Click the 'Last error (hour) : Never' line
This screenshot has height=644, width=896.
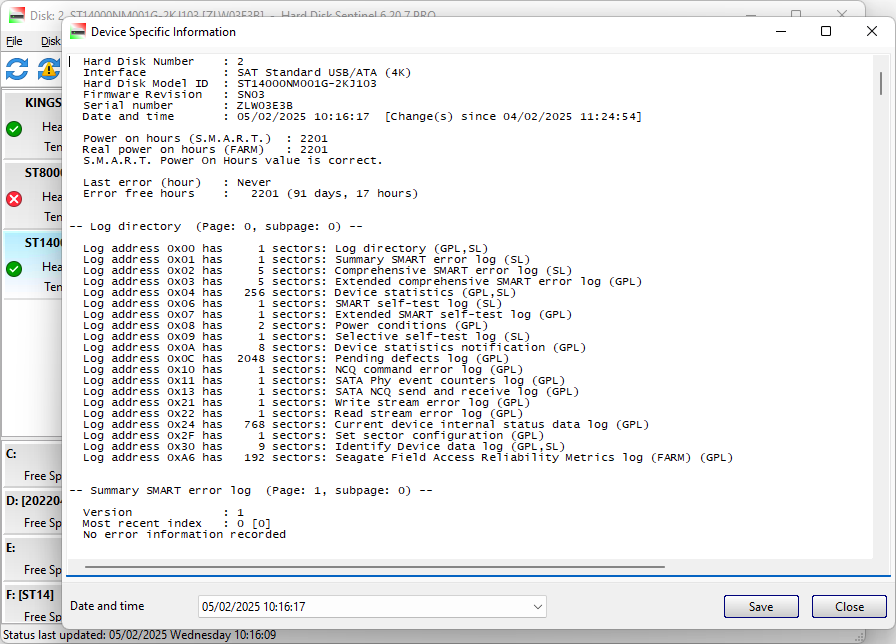[177, 183]
